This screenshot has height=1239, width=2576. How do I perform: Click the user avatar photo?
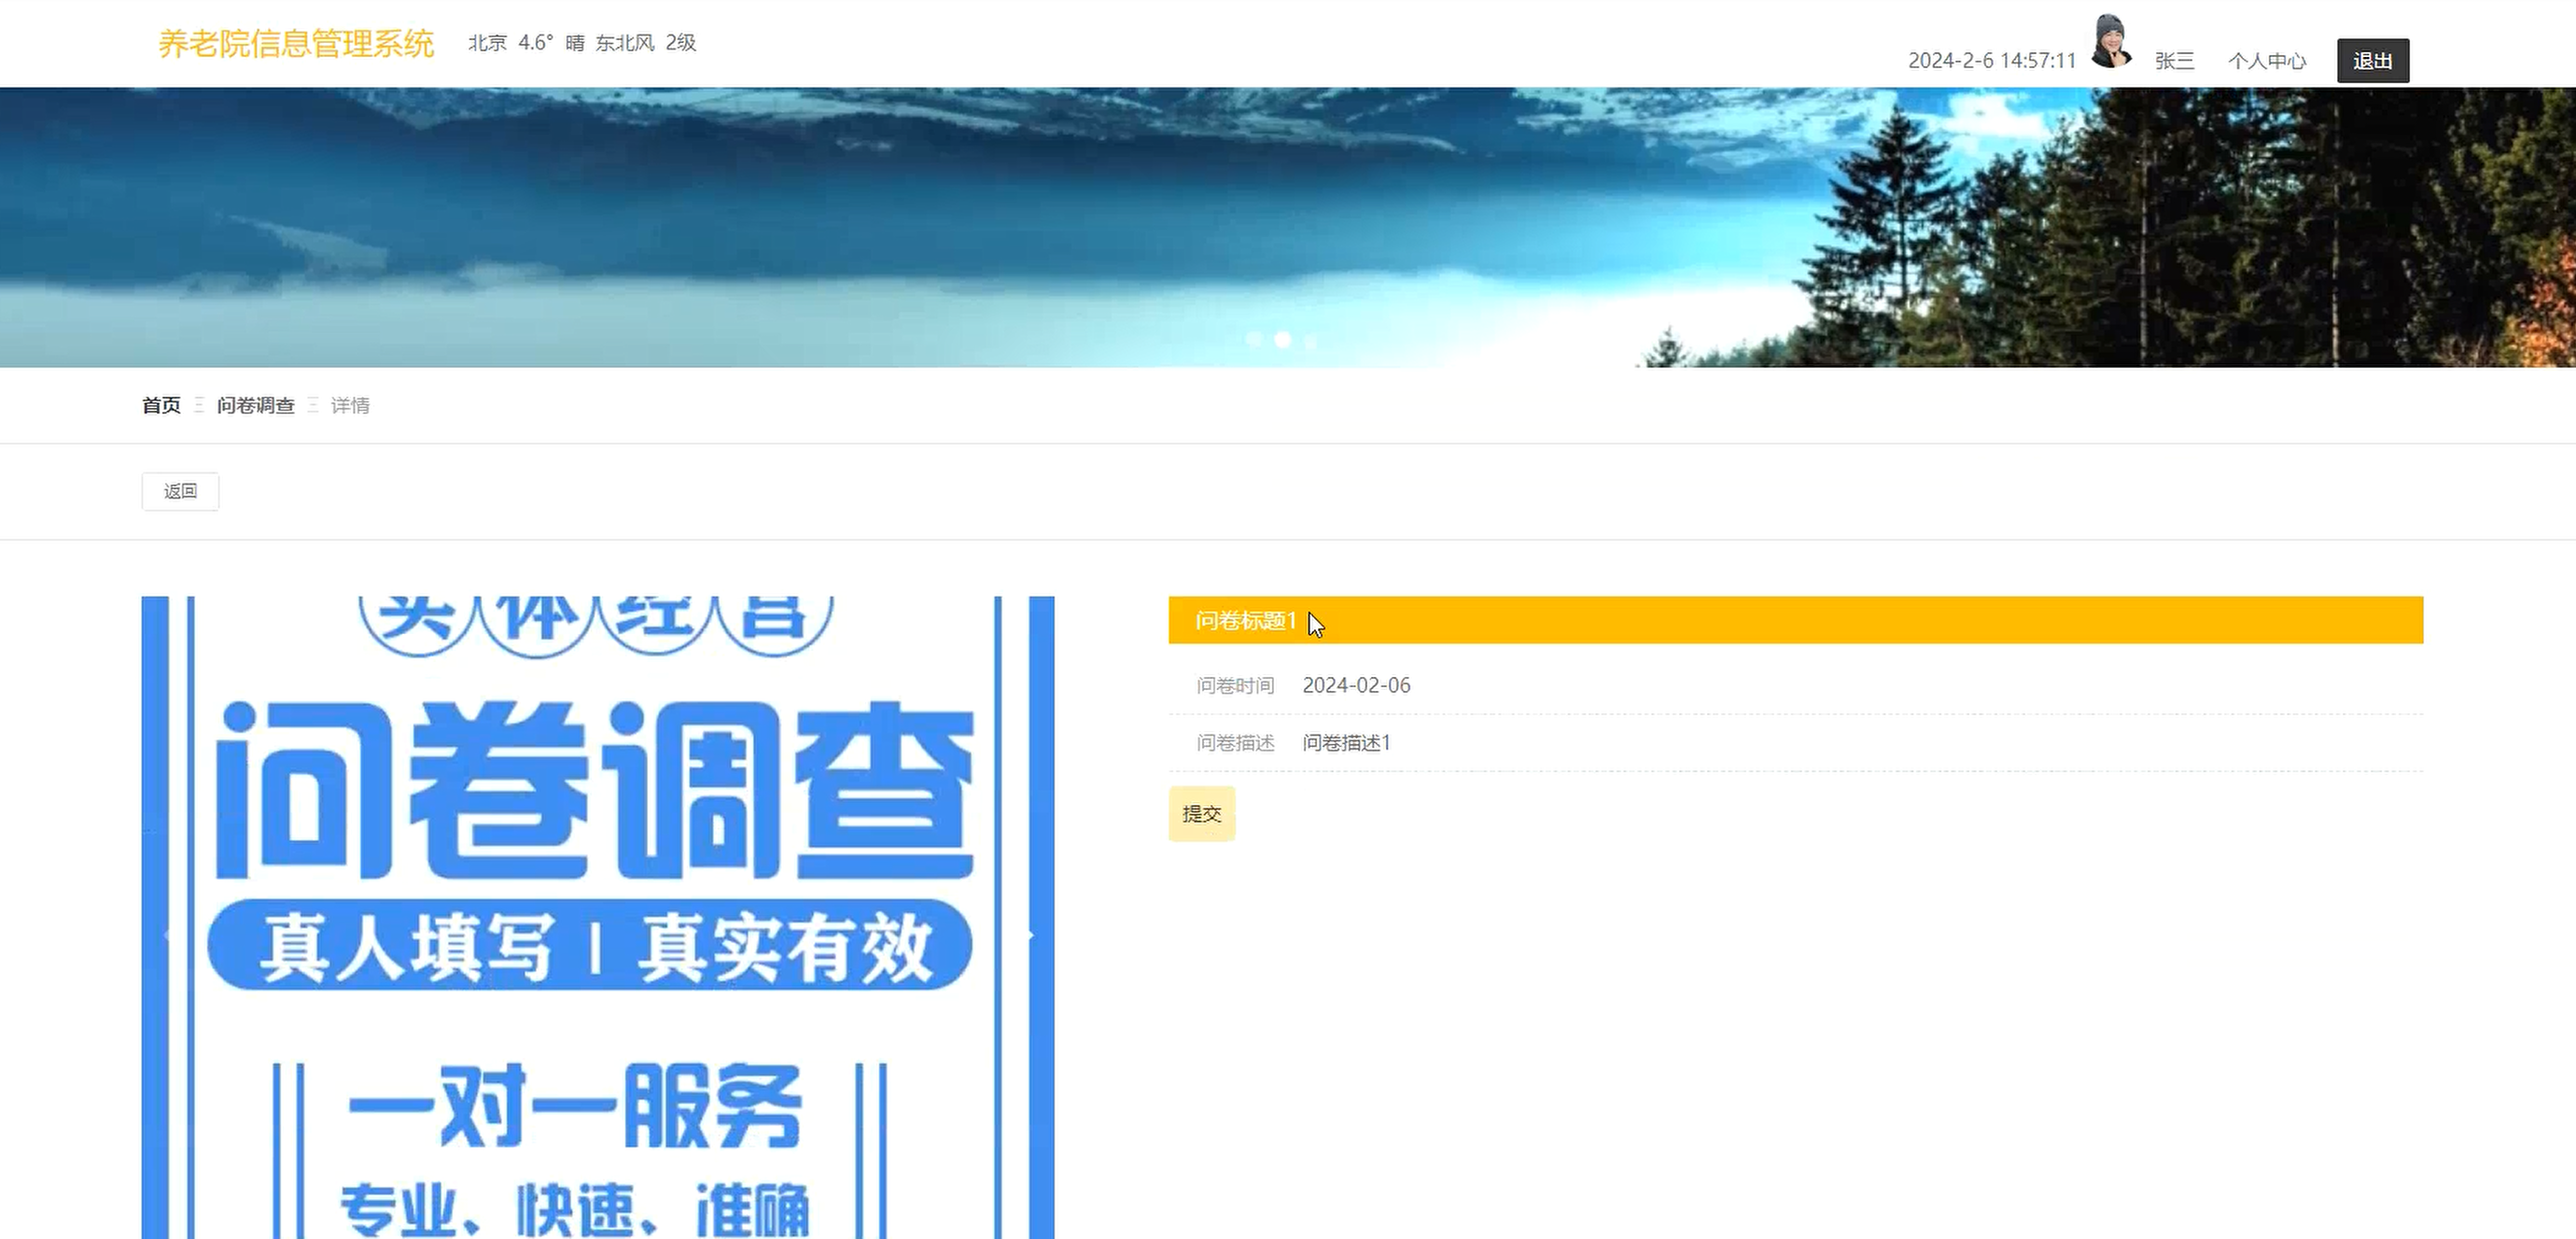pyautogui.click(x=2110, y=42)
